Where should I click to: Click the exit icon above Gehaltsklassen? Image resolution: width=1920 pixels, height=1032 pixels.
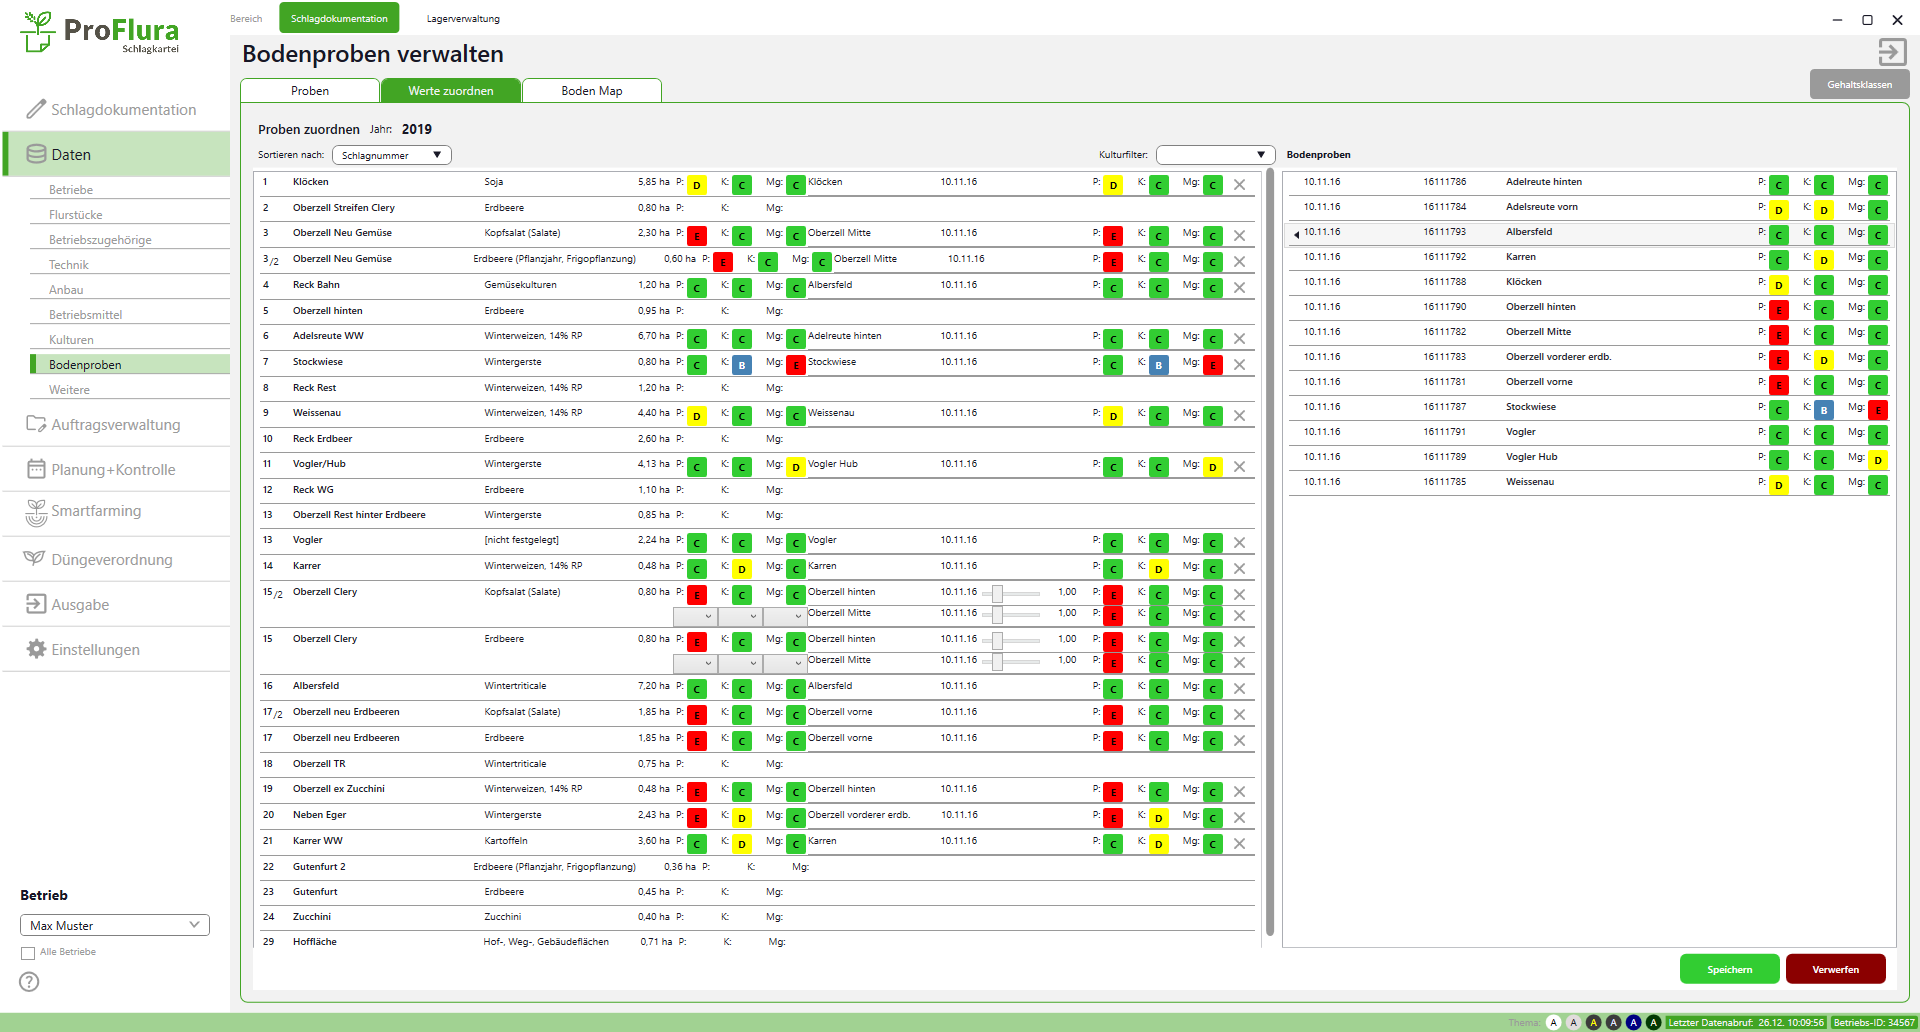coord(1891,52)
